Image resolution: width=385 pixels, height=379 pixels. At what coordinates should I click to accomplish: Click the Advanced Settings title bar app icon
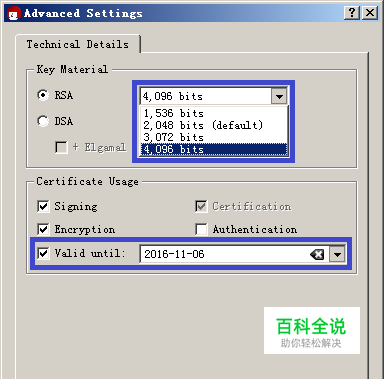coord(14,14)
